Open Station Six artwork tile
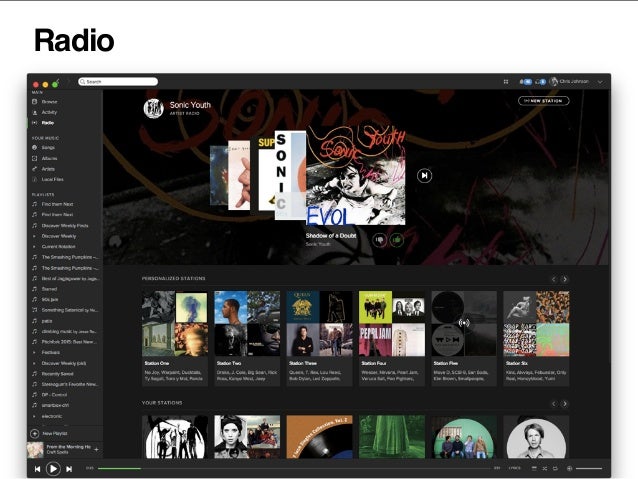 click(x=536, y=324)
